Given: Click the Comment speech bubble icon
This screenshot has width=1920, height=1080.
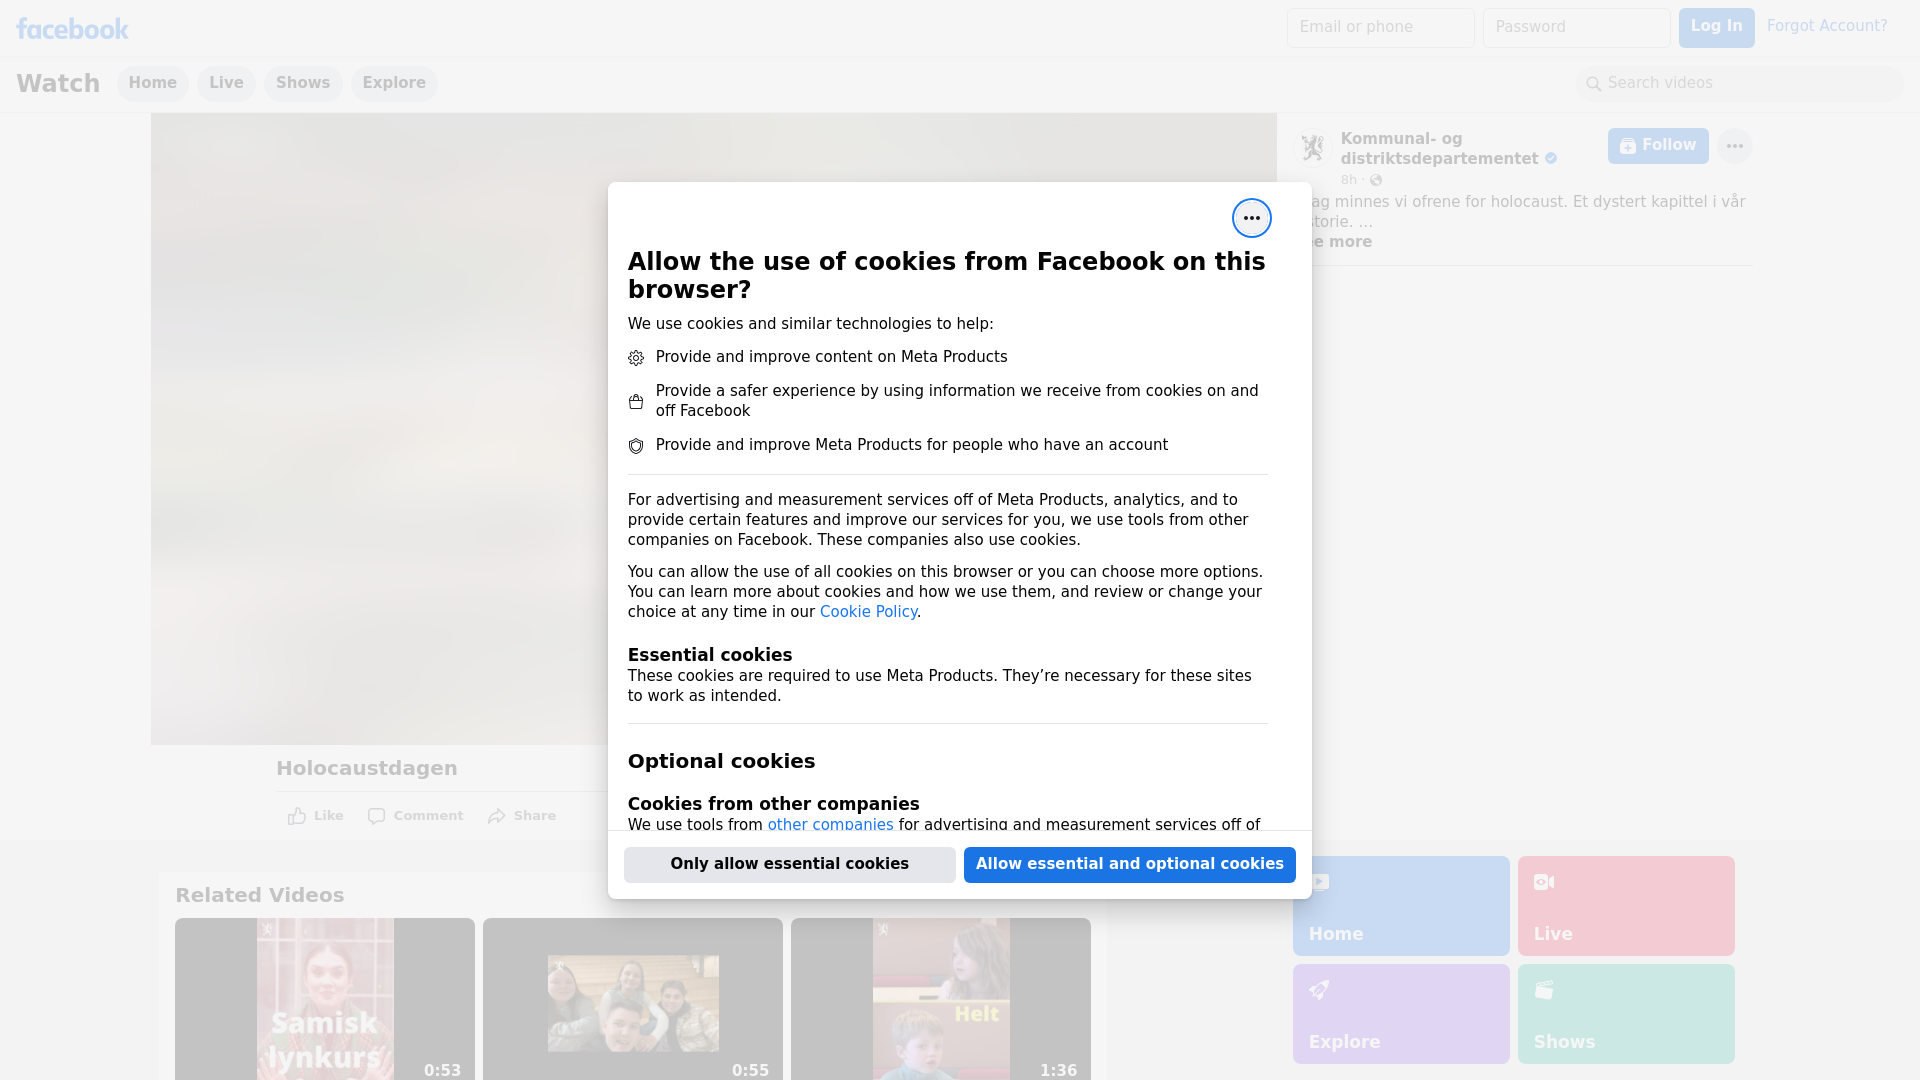Looking at the screenshot, I should [376, 816].
